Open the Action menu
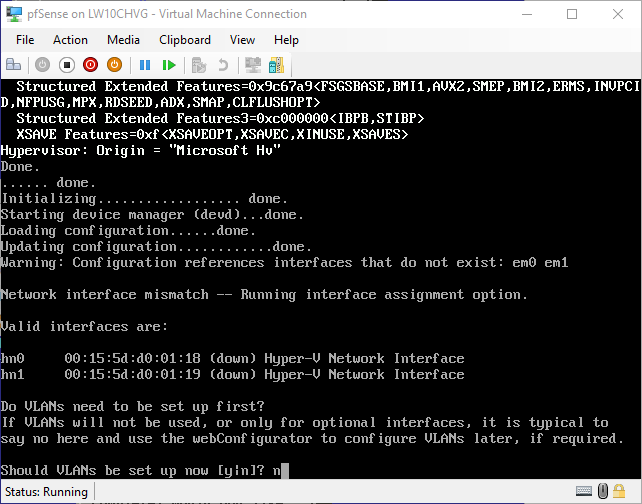Image resolution: width=642 pixels, height=504 pixels. (x=70, y=40)
